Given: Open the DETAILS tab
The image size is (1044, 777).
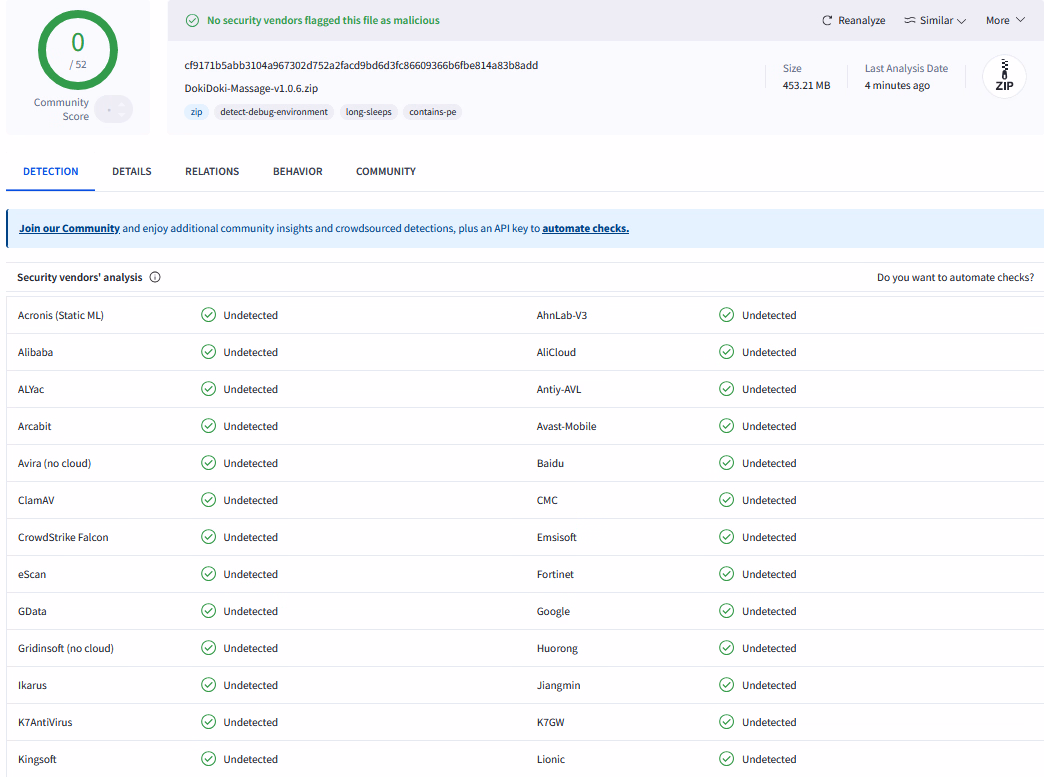Looking at the screenshot, I should 132,171.
